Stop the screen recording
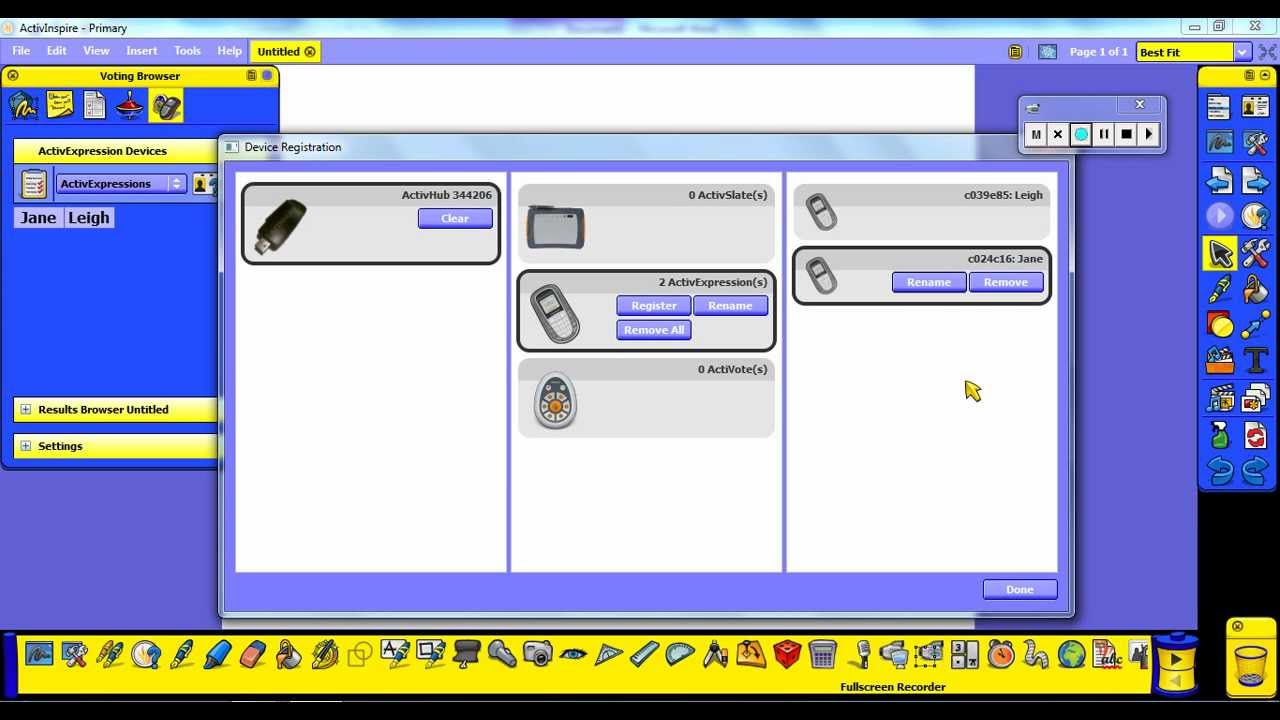The height and width of the screenshot is (720, 1280). (1126, 134)
